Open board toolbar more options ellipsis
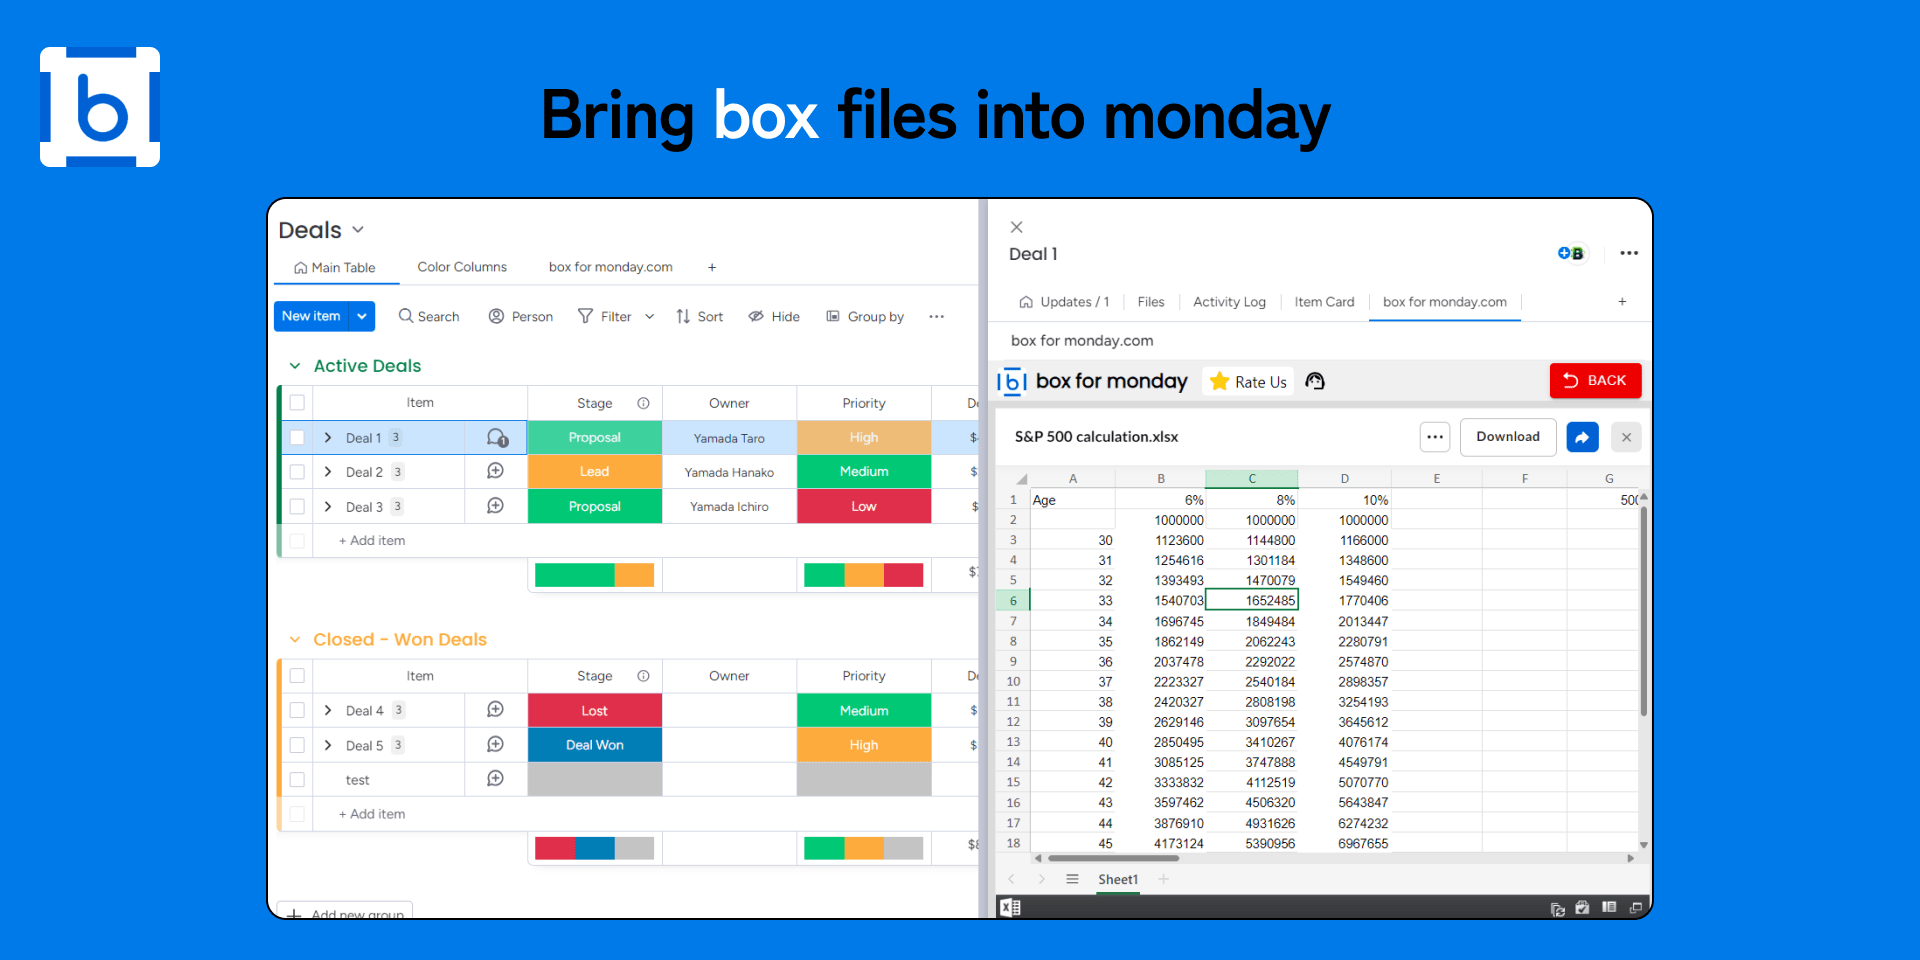Image resolution: width=1920 pixels, height=960 pixels. click(936, 316)
